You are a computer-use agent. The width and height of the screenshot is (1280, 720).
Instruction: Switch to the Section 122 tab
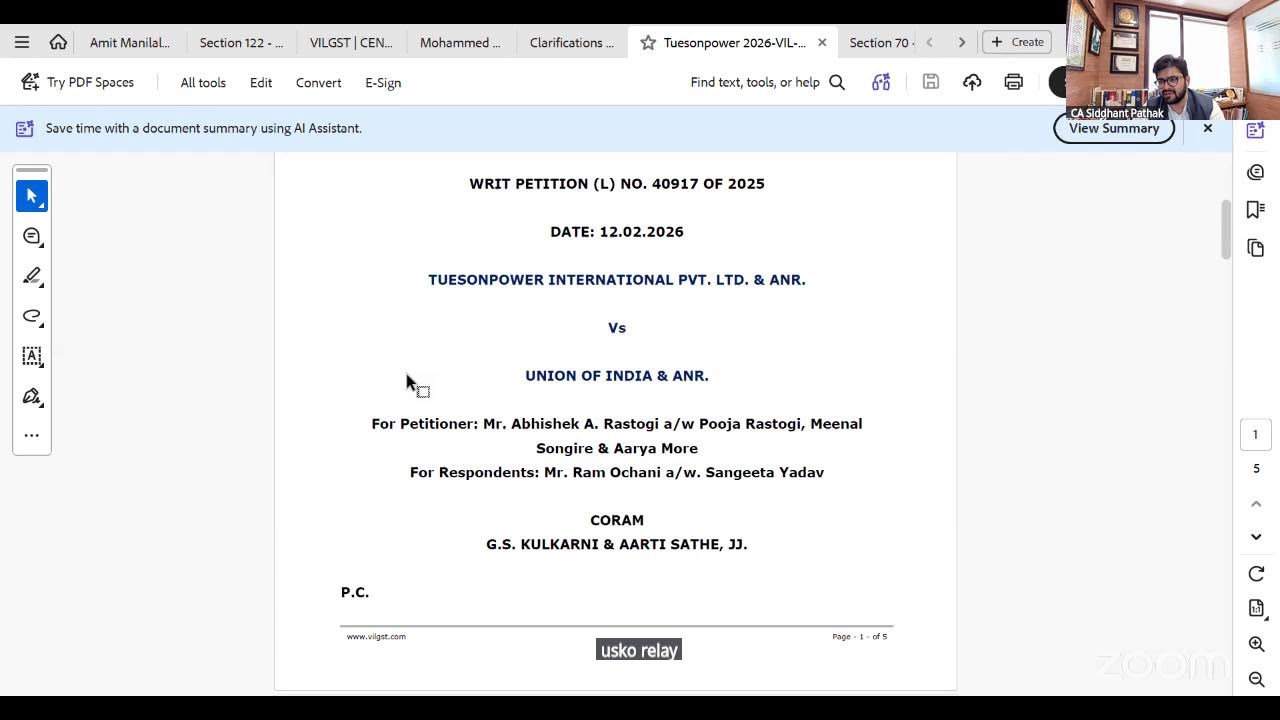click(241, 42)
